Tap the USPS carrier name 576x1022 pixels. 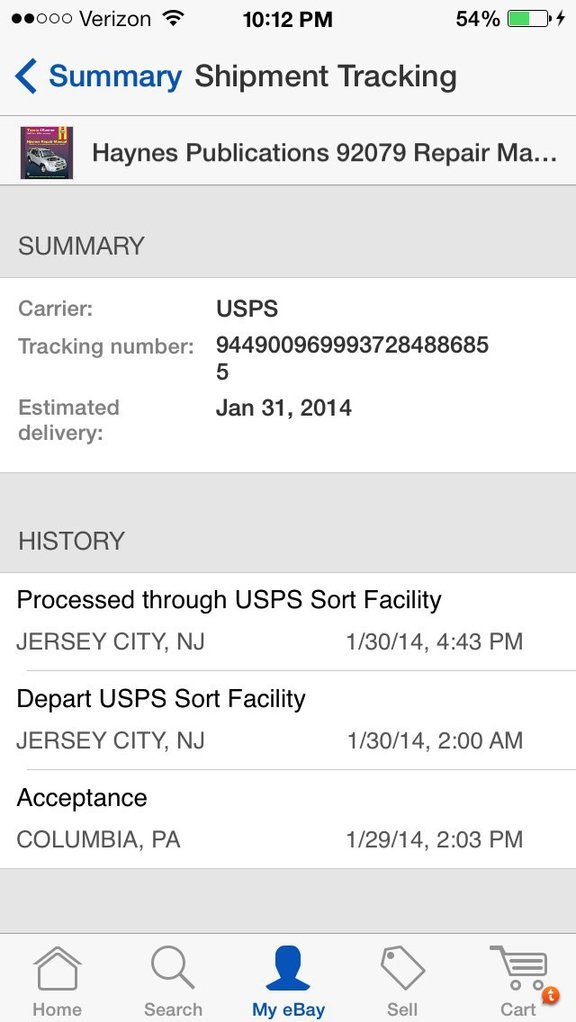[x=247, y=308]
